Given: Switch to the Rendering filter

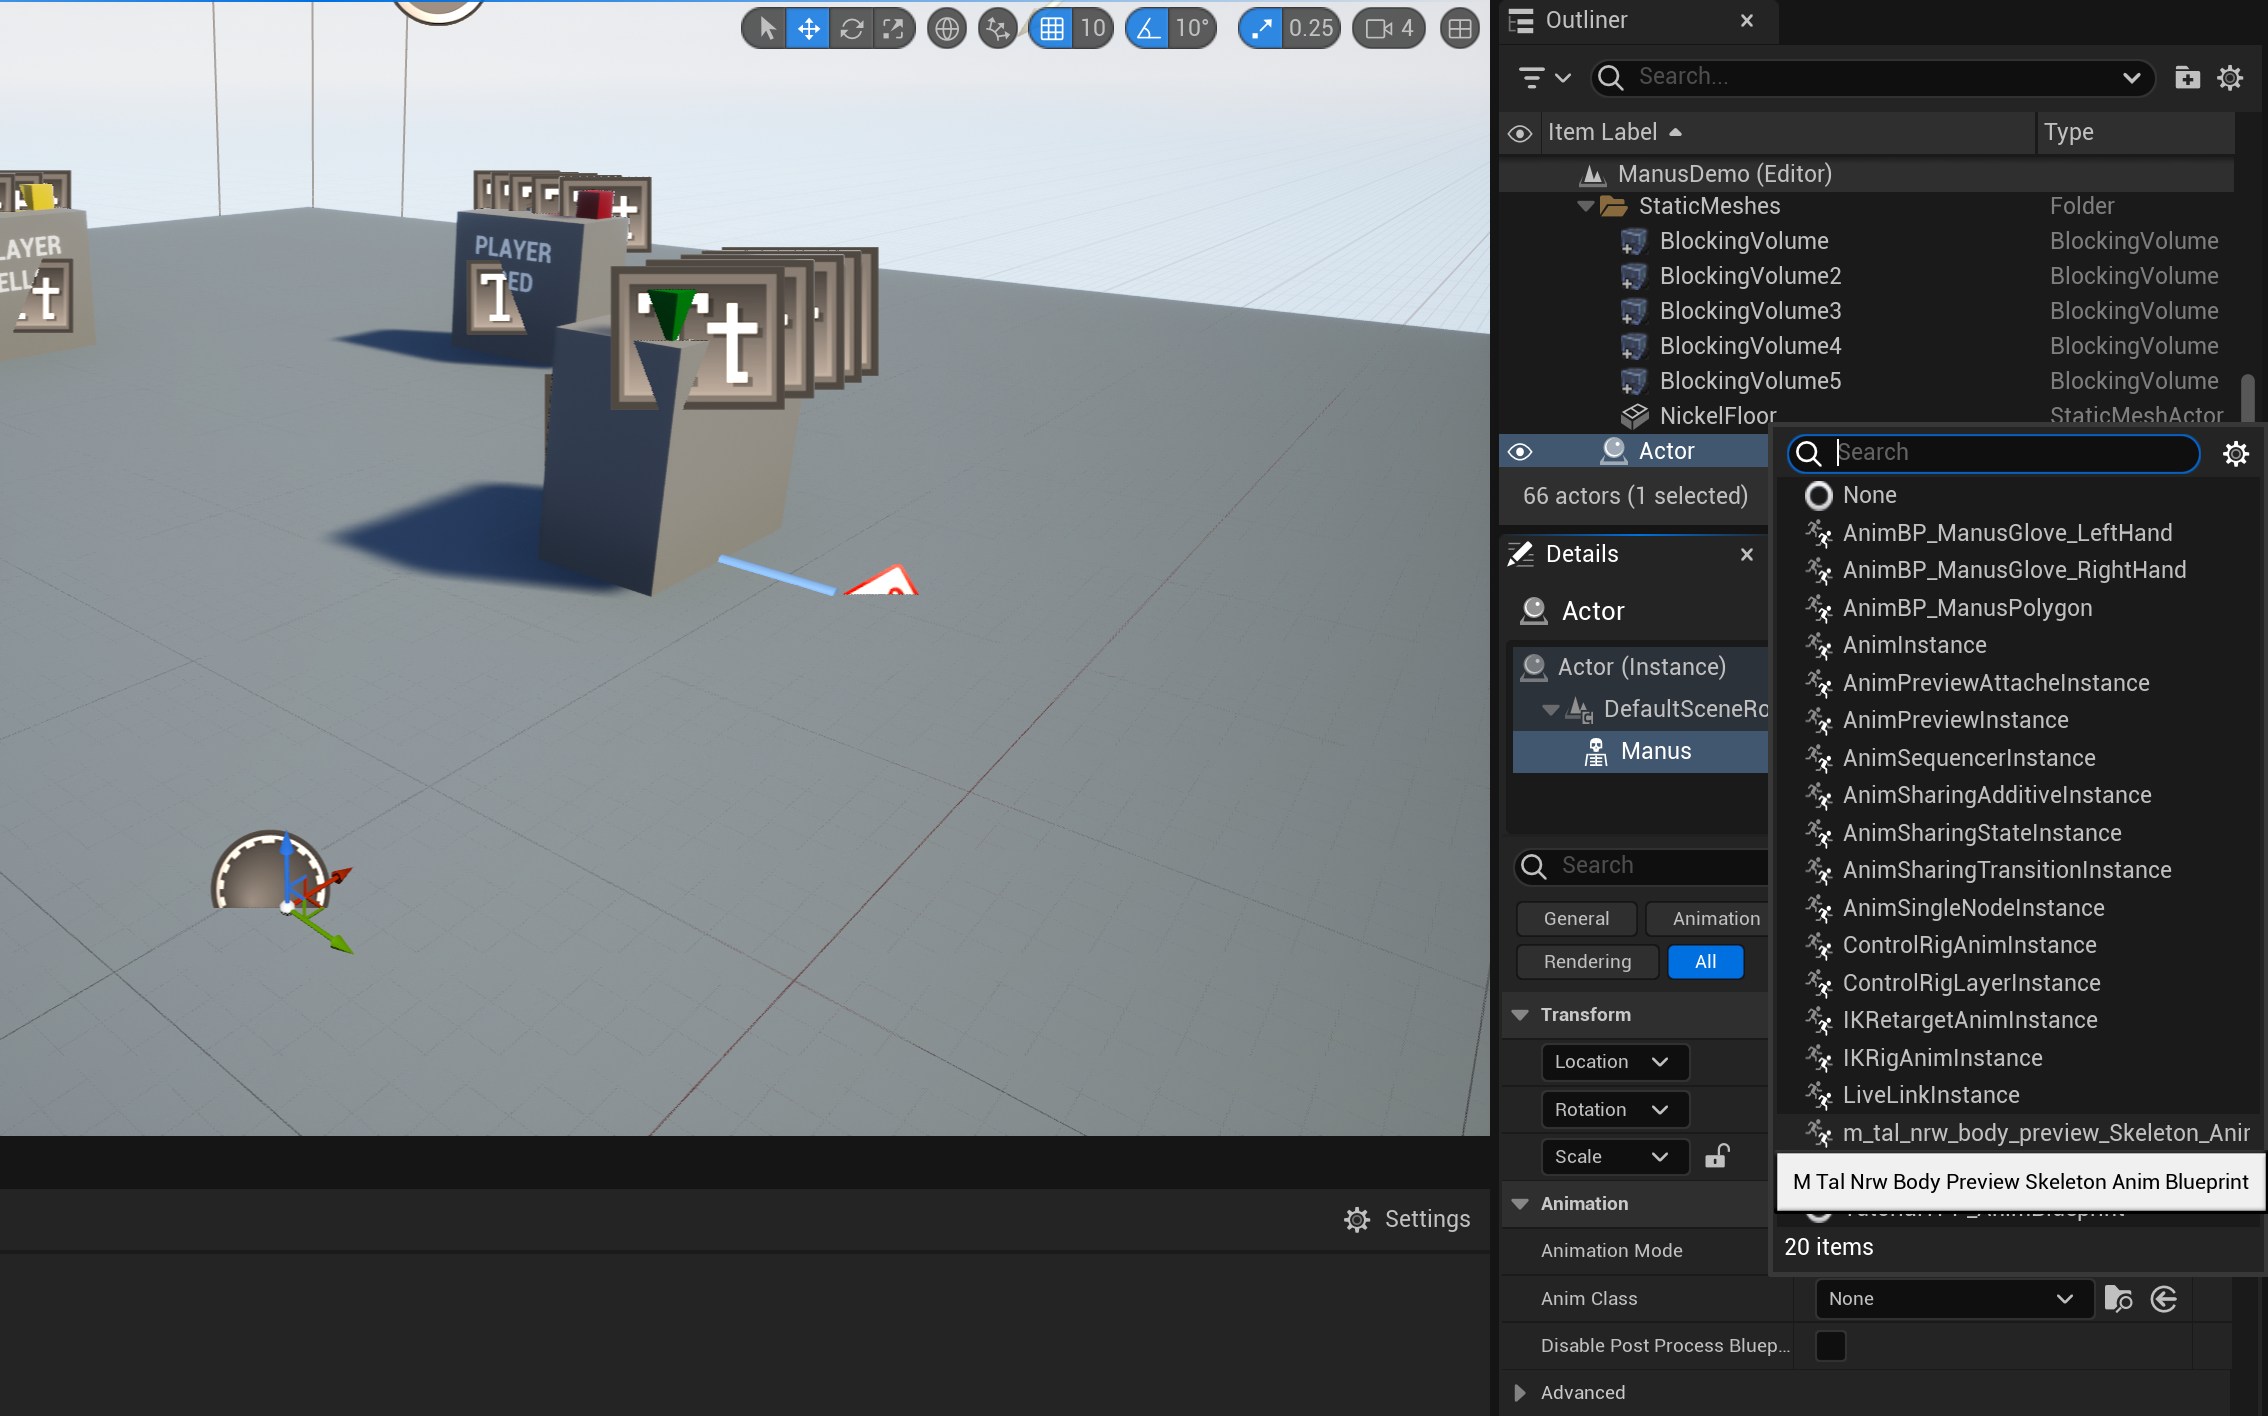Looking at the screenshot, I should point(1587,961).
